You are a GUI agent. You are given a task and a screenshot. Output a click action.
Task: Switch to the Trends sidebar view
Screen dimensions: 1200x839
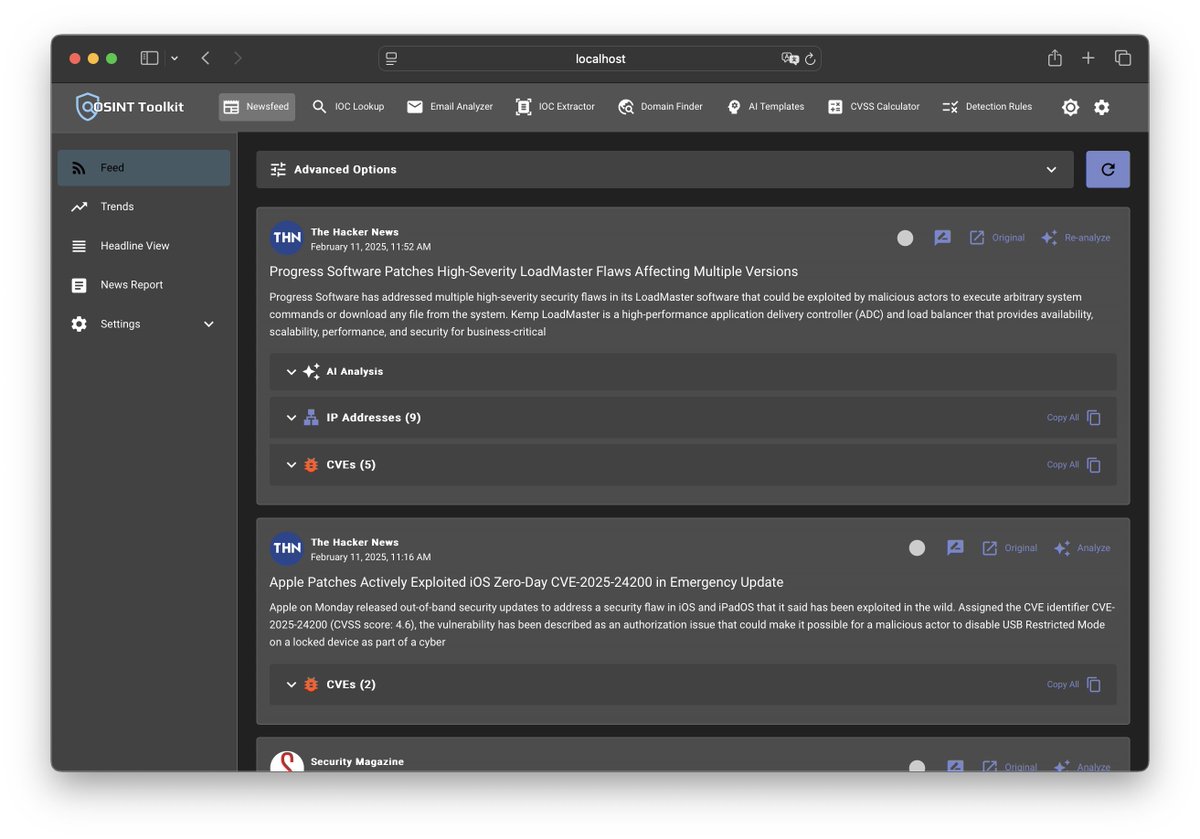pos(117,206)
